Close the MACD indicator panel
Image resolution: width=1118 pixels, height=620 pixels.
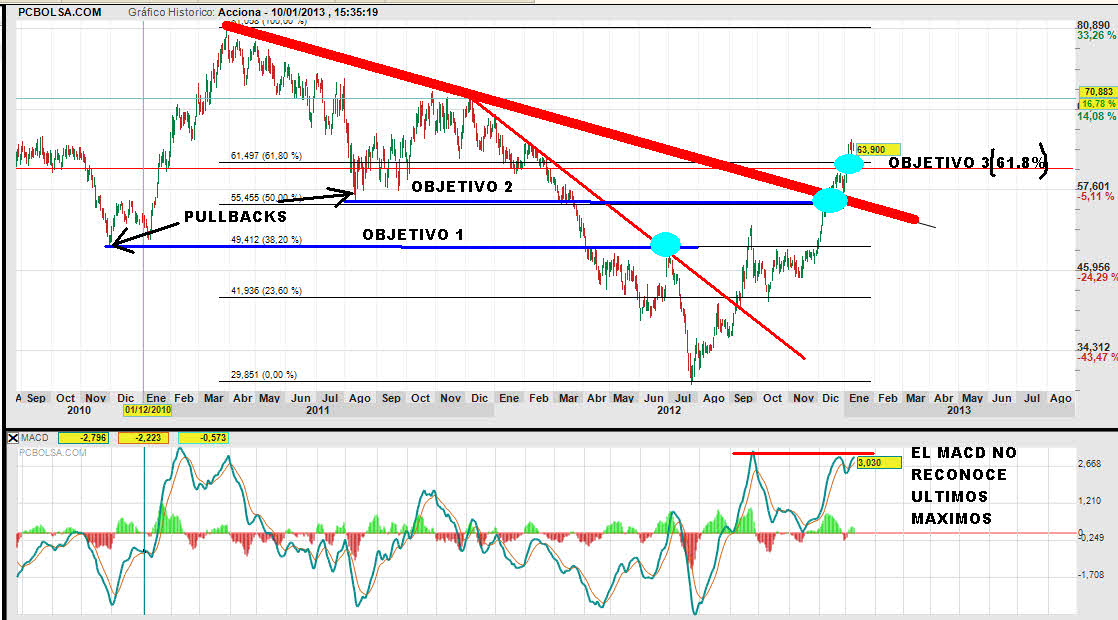pos(9,437)
